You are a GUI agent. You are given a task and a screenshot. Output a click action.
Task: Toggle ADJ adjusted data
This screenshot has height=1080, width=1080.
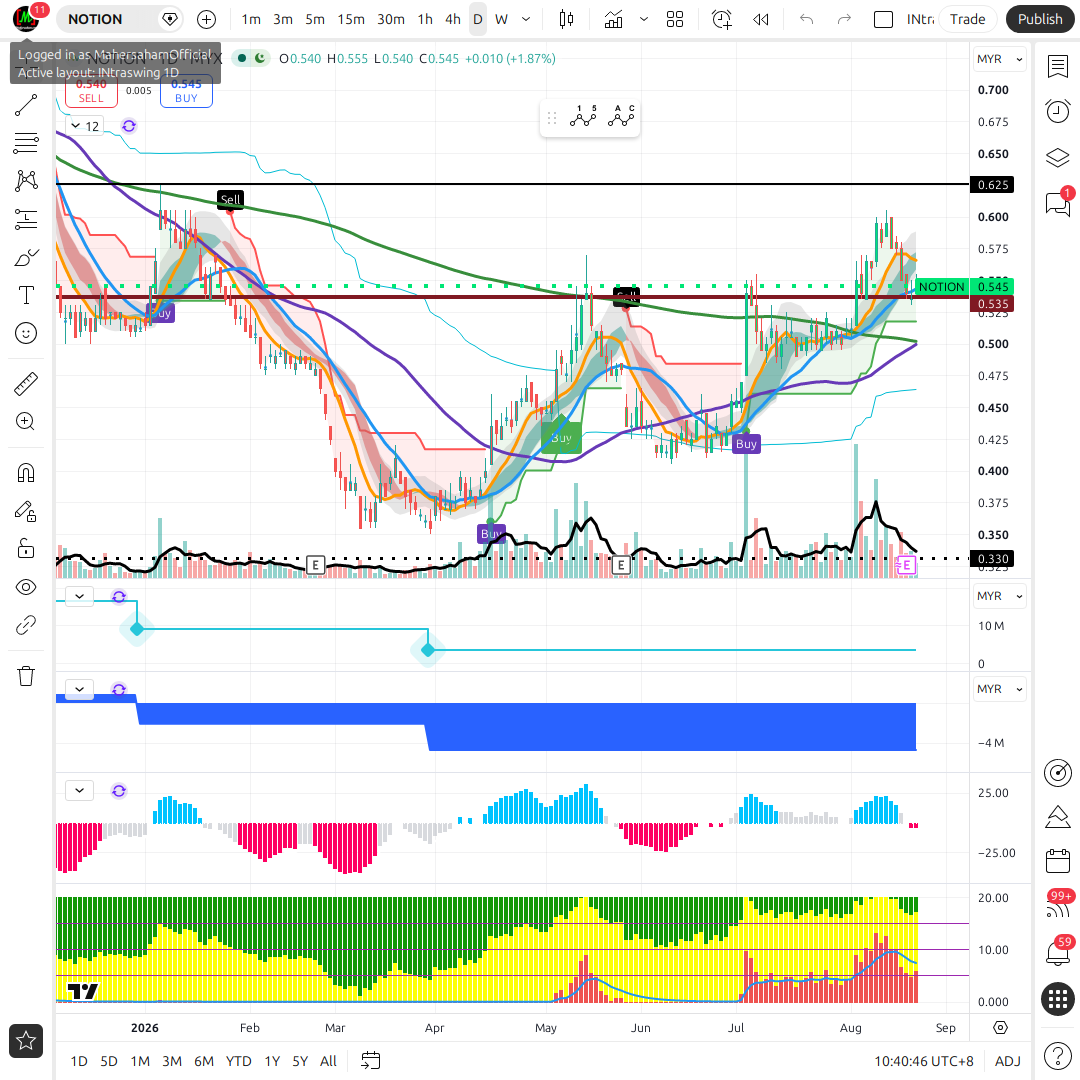(x=1008, y=1061)
